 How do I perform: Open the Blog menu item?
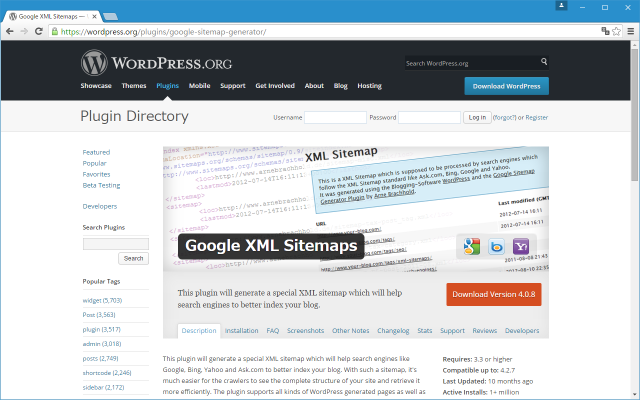(340, 86)
